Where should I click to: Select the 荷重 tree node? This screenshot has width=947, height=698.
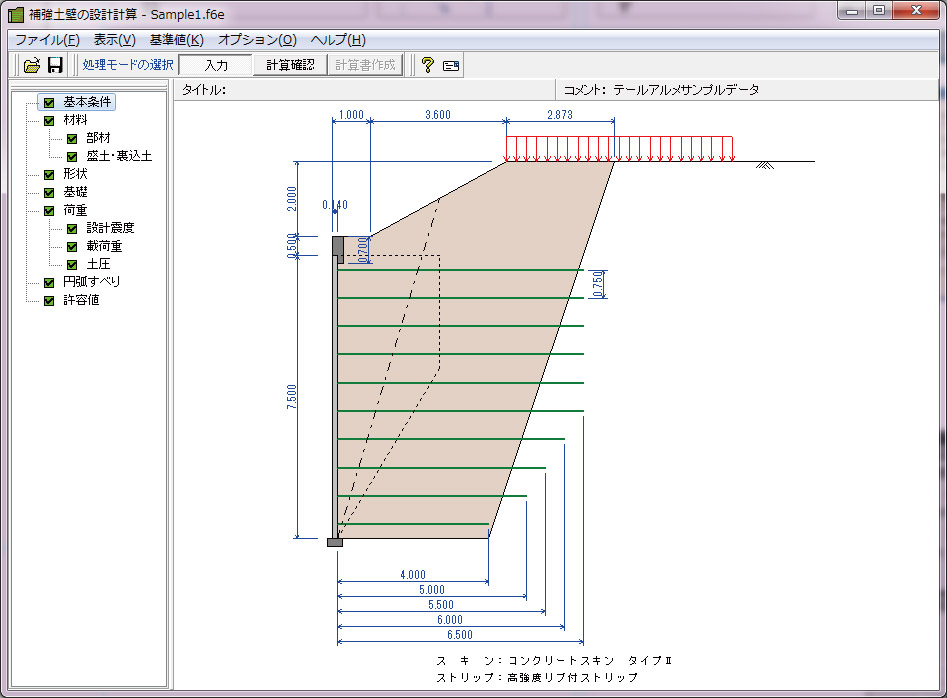75,210
